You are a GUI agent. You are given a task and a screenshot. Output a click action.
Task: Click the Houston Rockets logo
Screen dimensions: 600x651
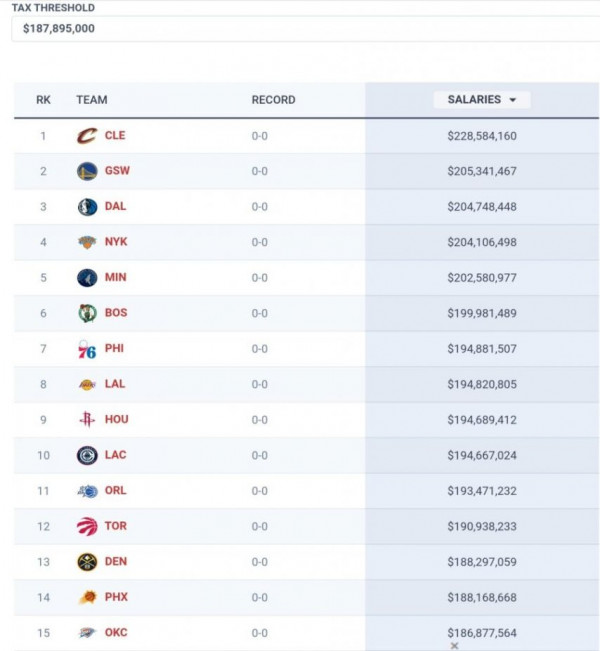pyautogui.click(x=87, y=420)
